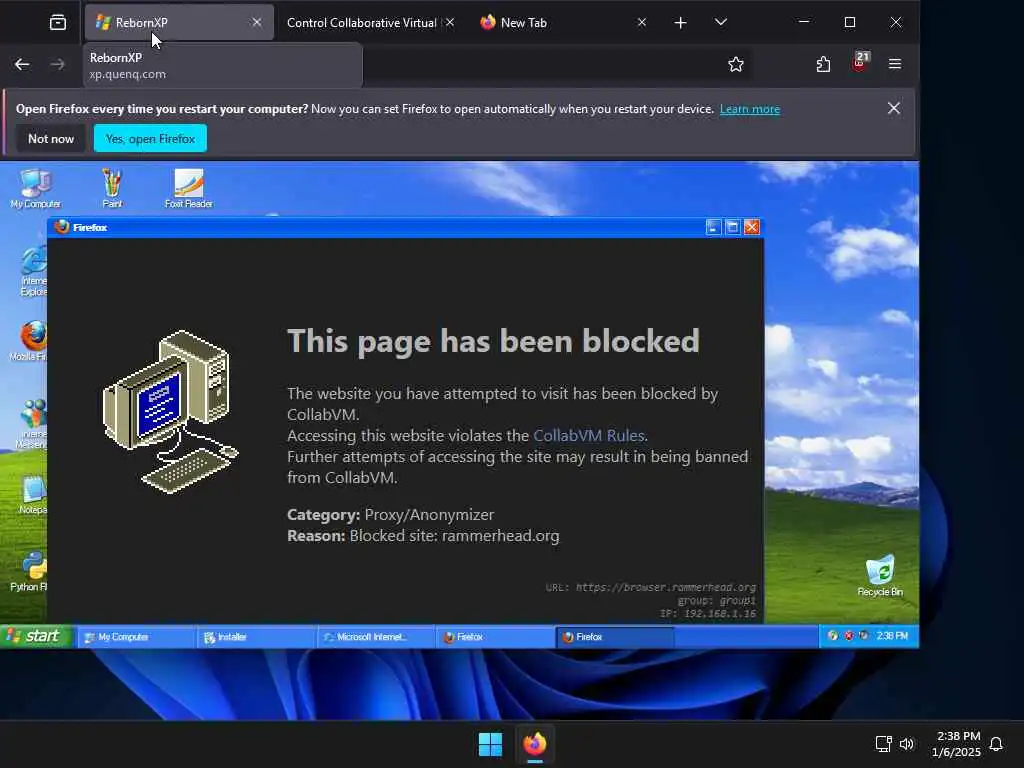The width and height of the screenshot is (1024, 768).
Task: Select My Computer in XP taskbar
Action: [136, 637]
